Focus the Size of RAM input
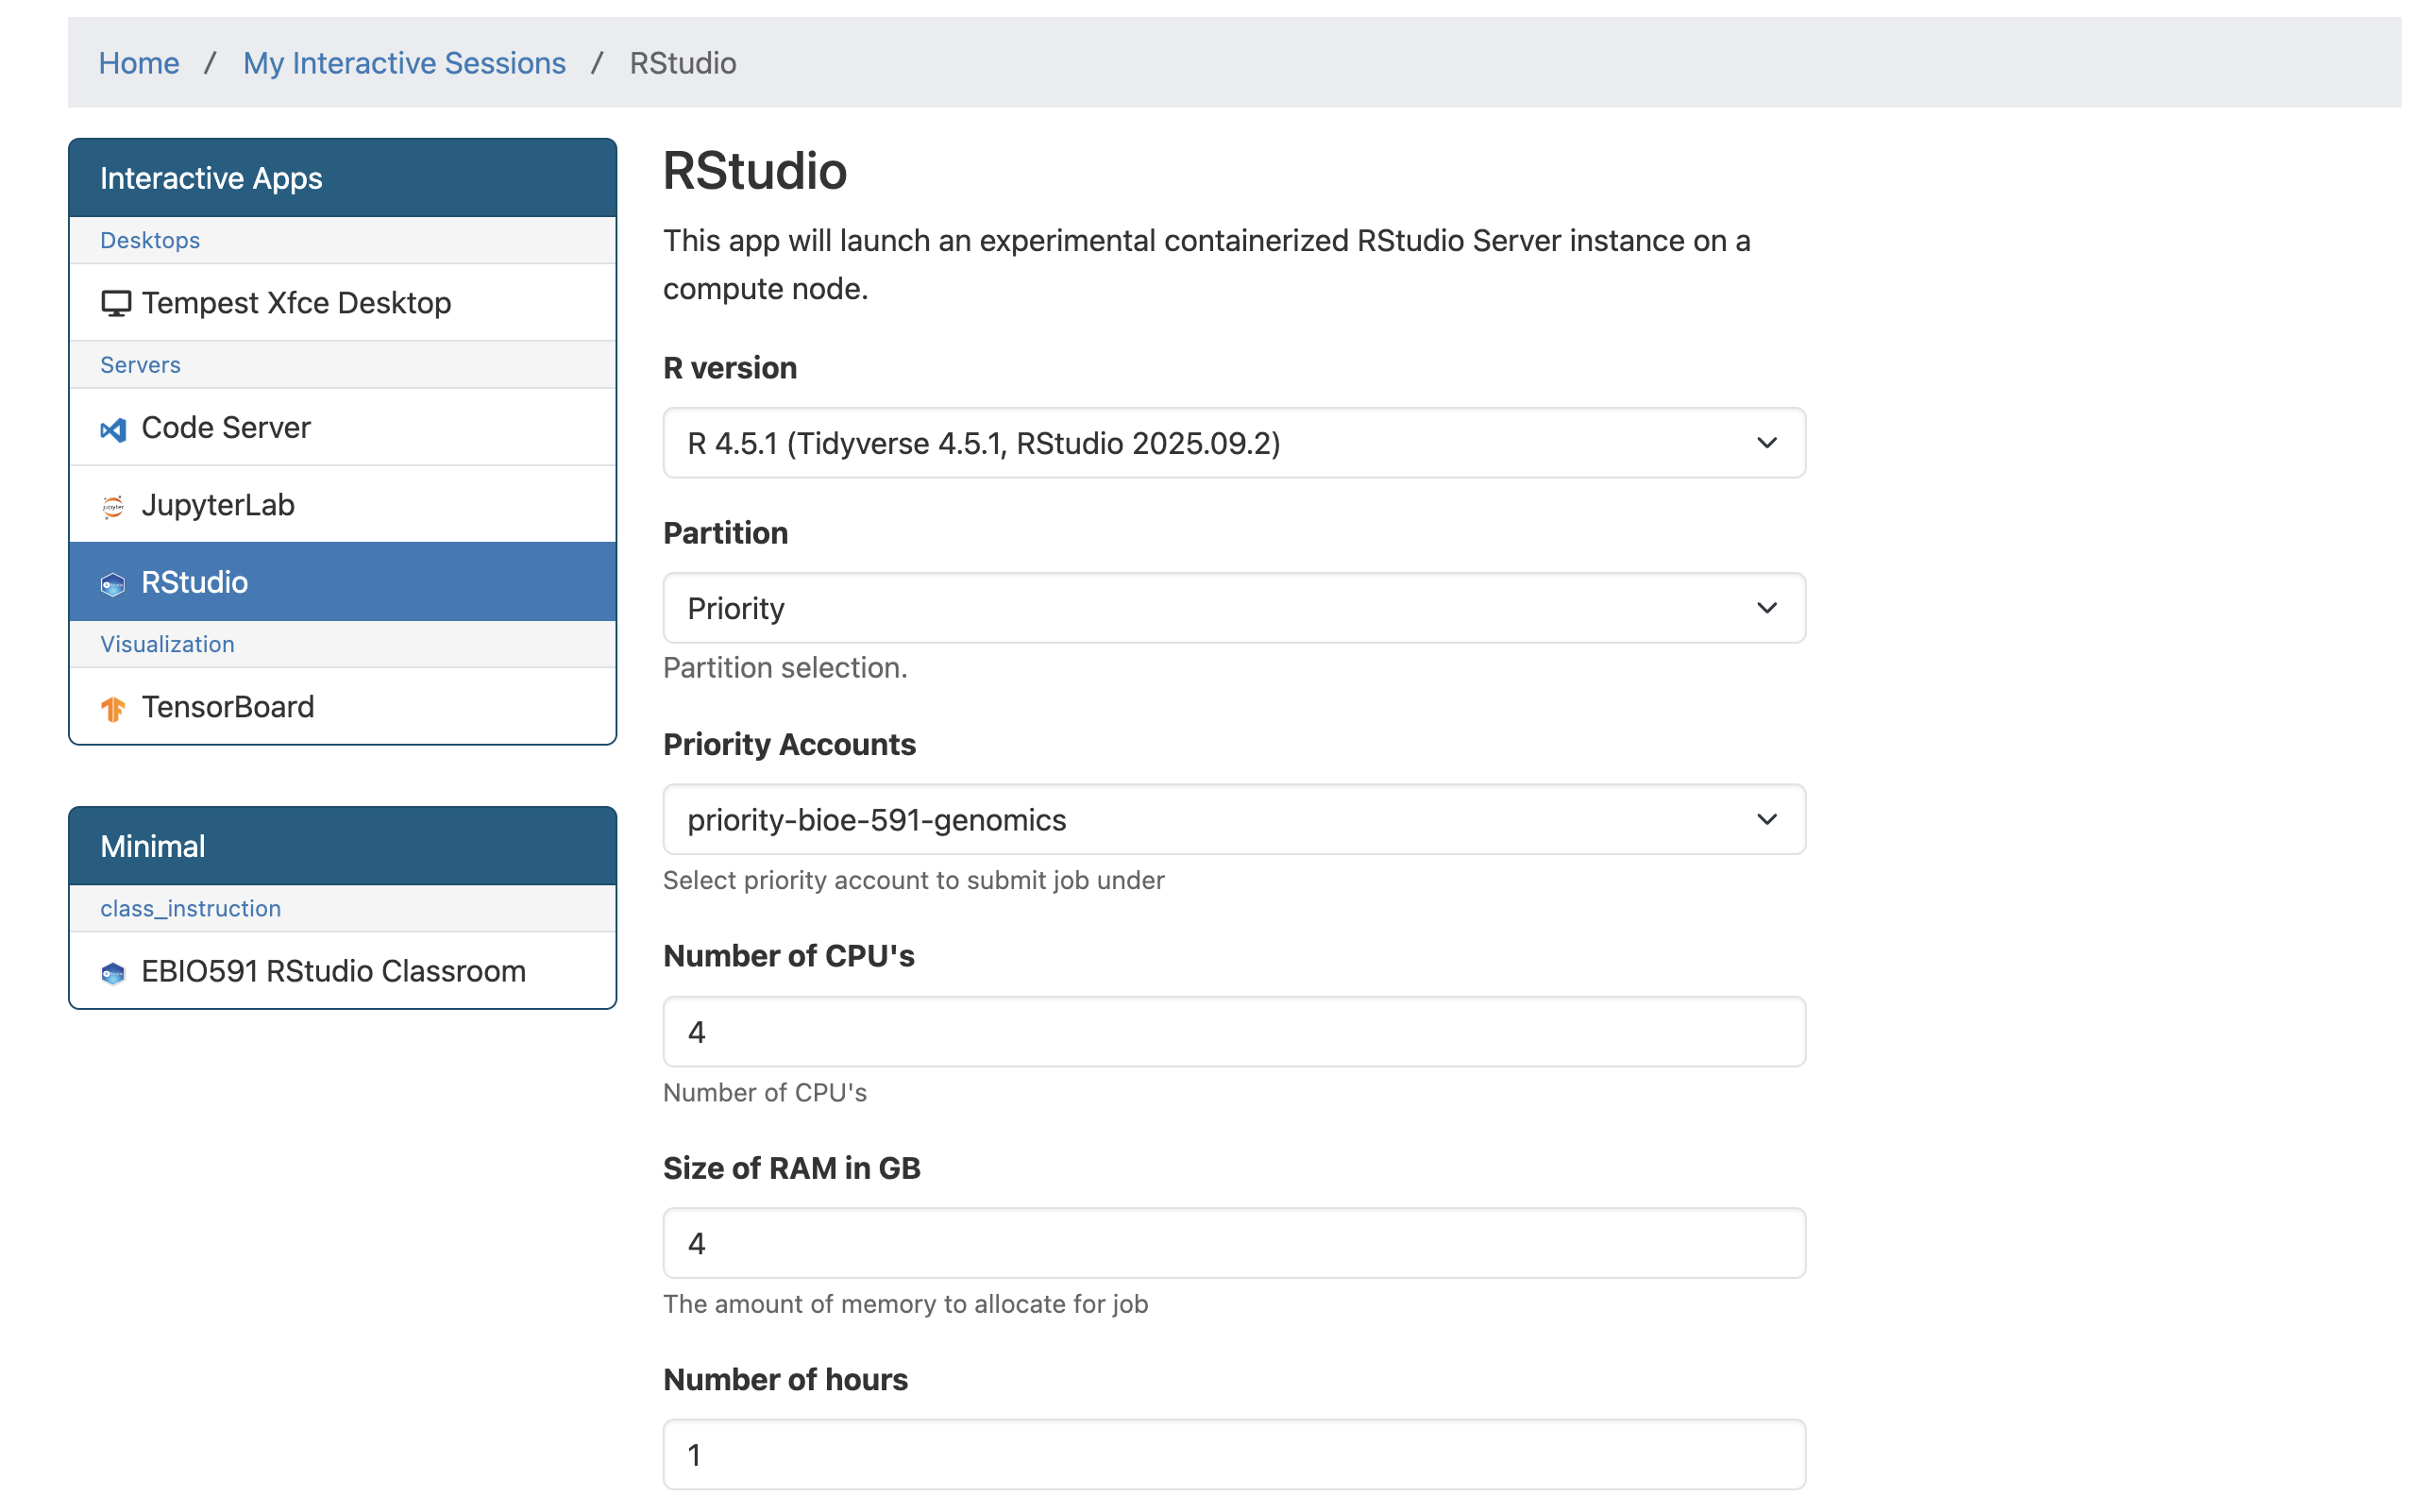 point(1233,1243)
